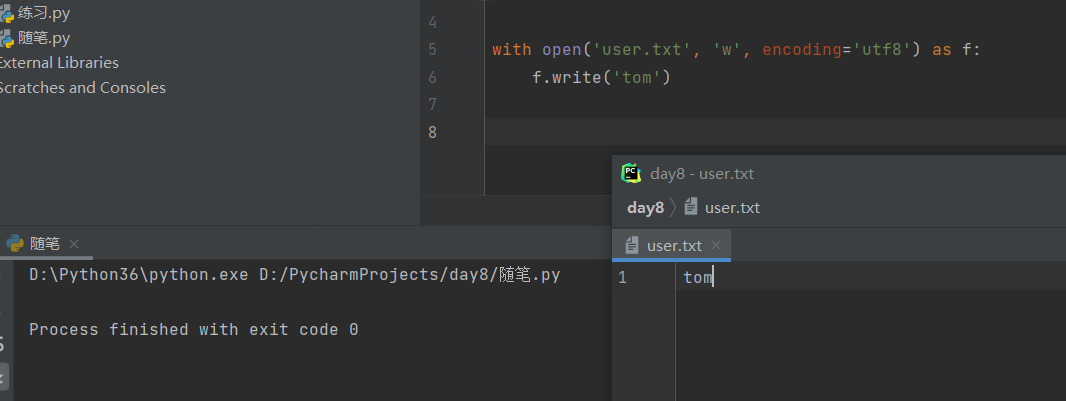
Task: Click the Python icon beside 练习.py
Action: pyautogui.click(x=6, y=14)
